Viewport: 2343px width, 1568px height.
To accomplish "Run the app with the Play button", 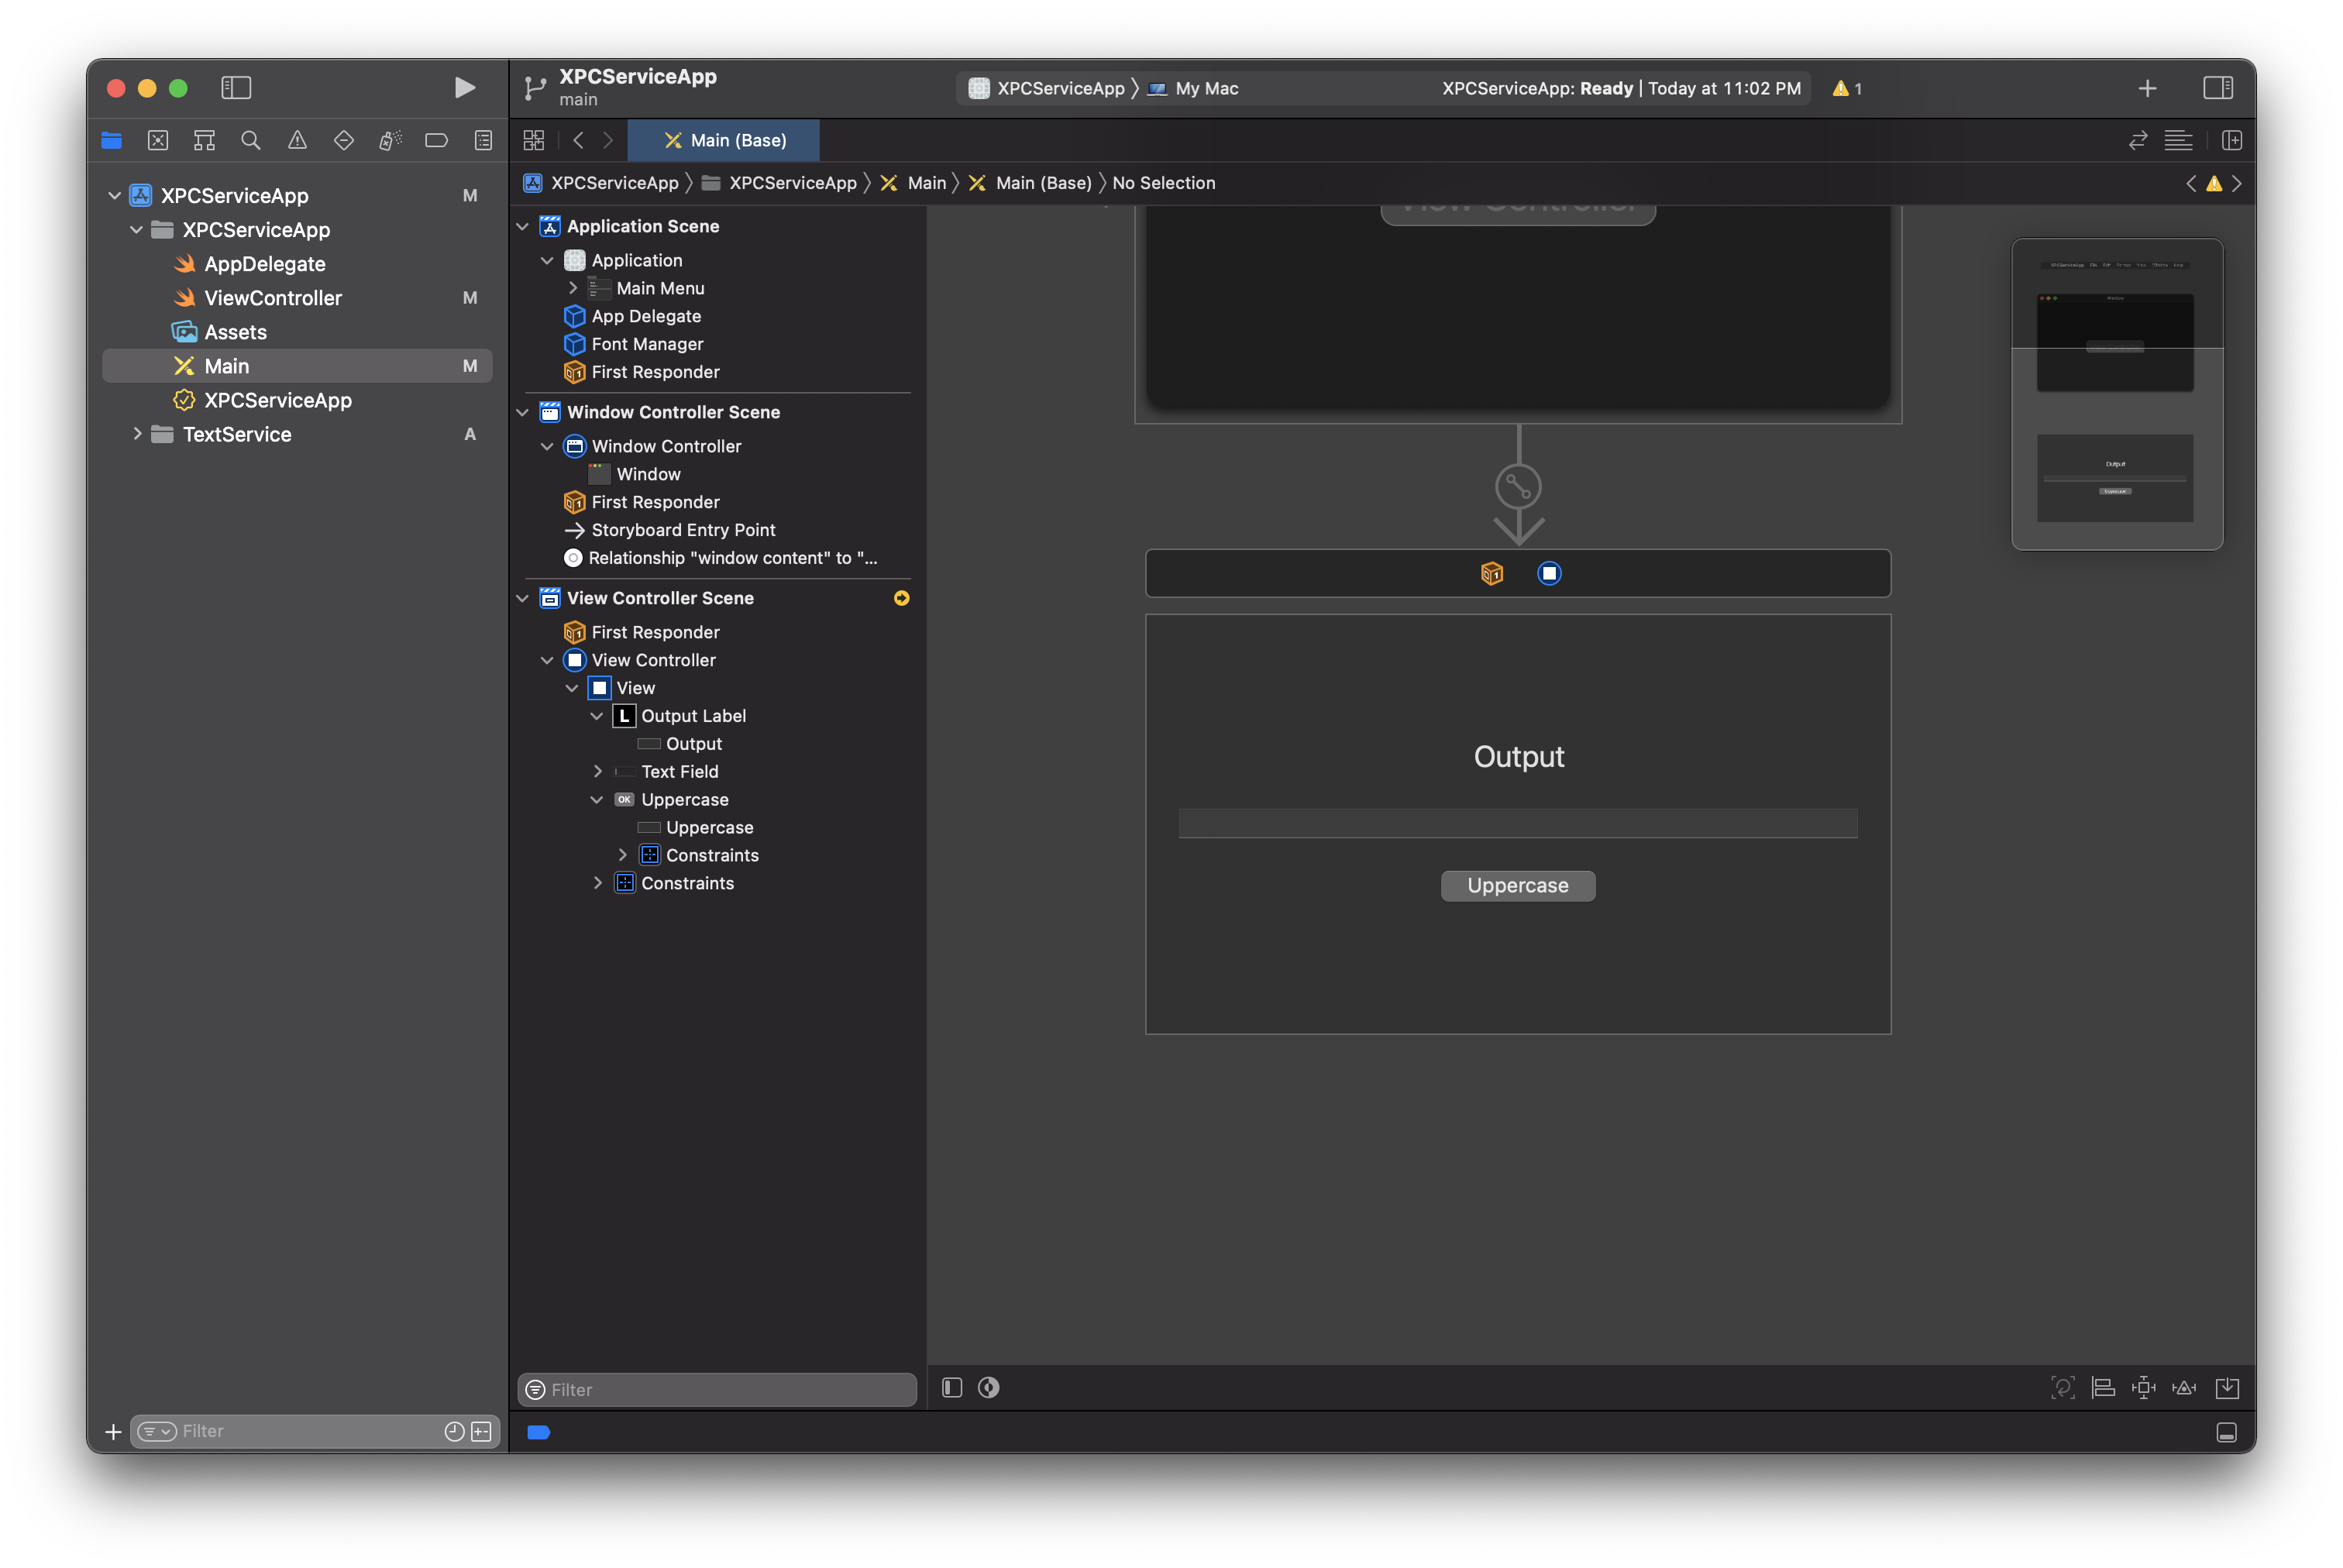I will 464,88.
